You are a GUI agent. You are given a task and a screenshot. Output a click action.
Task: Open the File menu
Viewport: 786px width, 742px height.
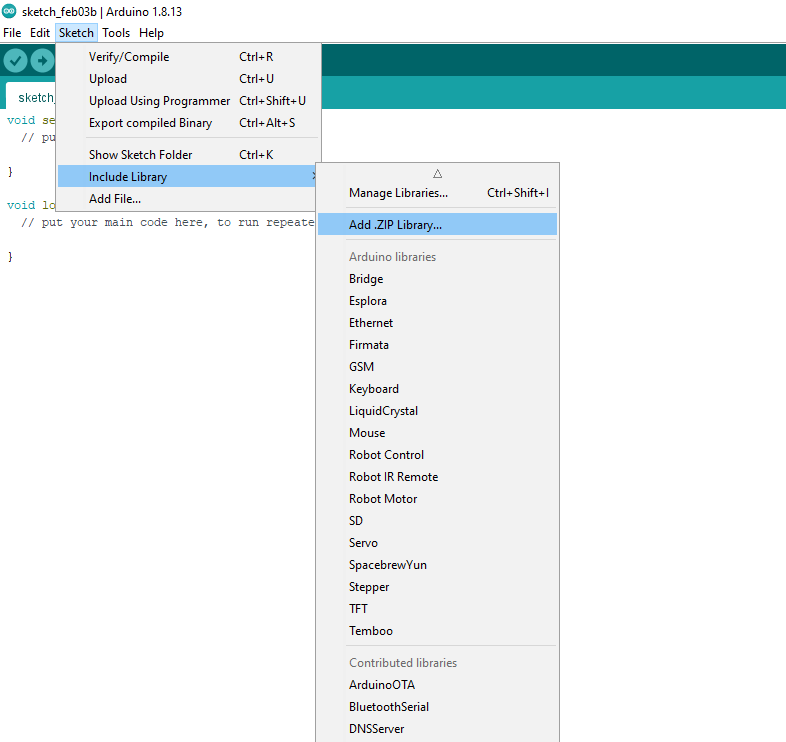[x=12, y=33]
